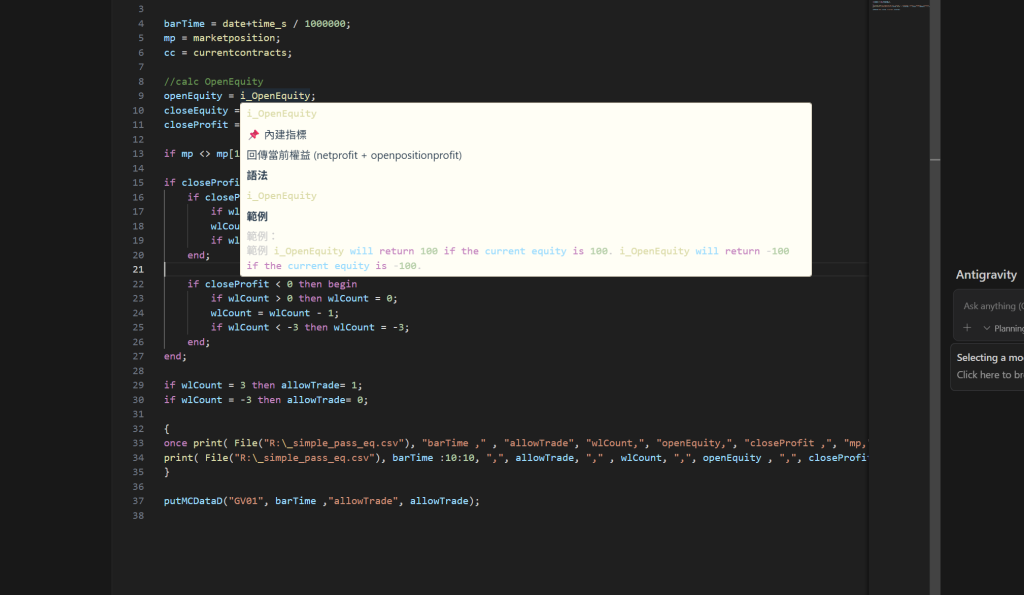Screen dimensions: 1024x595
Task: Click line number 37 in the gutter
Action: [x=139, y=501]
